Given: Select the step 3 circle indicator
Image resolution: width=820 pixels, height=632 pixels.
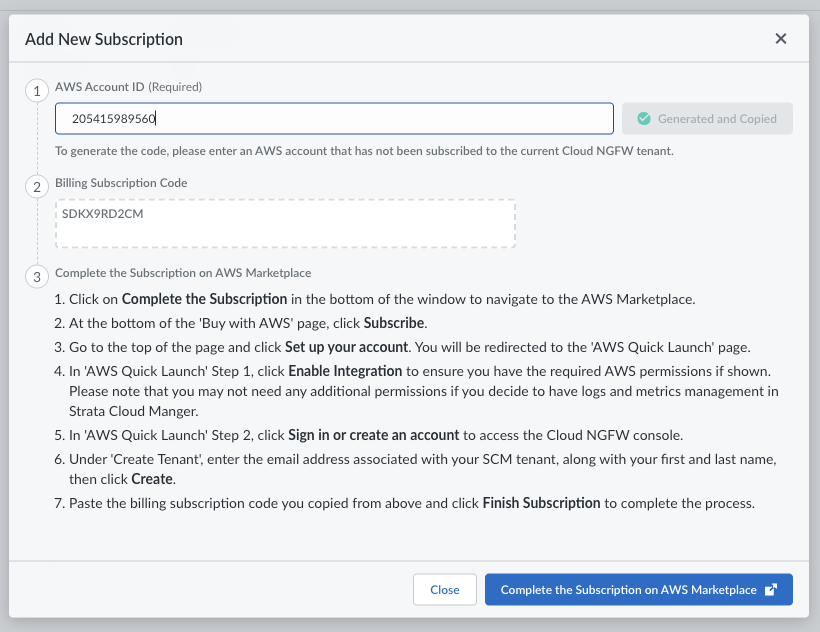Looking at the screenshot, I should click(37, 277).
